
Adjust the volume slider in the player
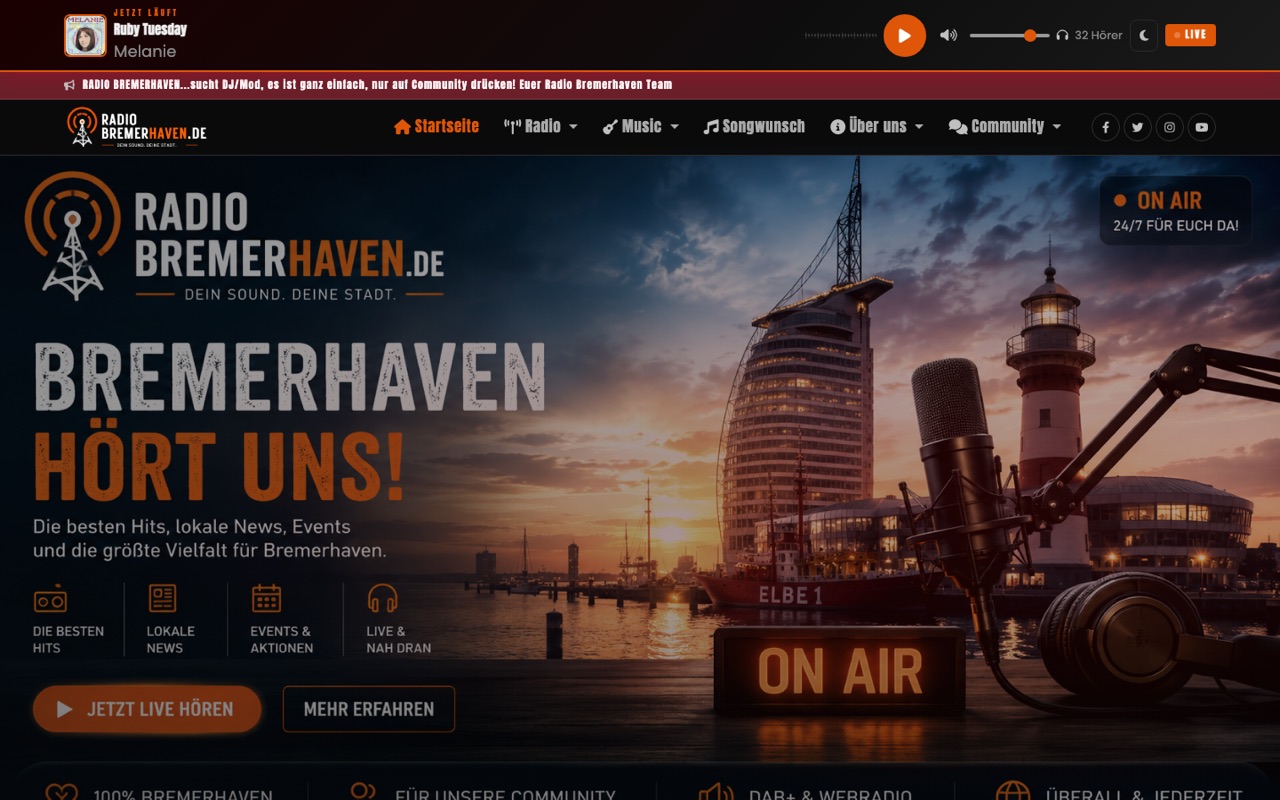pos(1009,35)
